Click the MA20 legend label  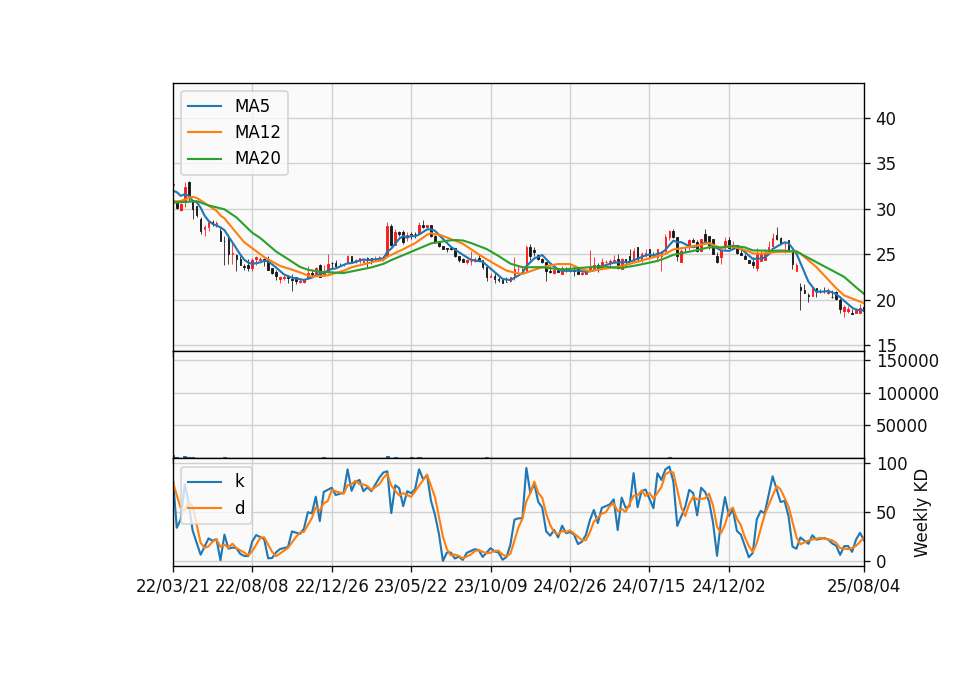(x=258, y=158)
